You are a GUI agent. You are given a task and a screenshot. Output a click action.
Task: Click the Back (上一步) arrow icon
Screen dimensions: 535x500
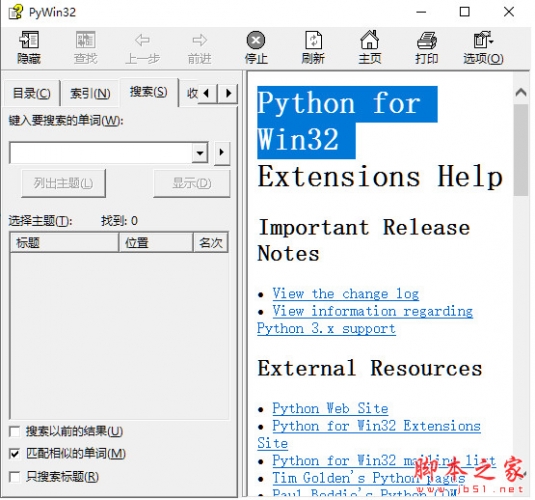click(x=142, y=40)
